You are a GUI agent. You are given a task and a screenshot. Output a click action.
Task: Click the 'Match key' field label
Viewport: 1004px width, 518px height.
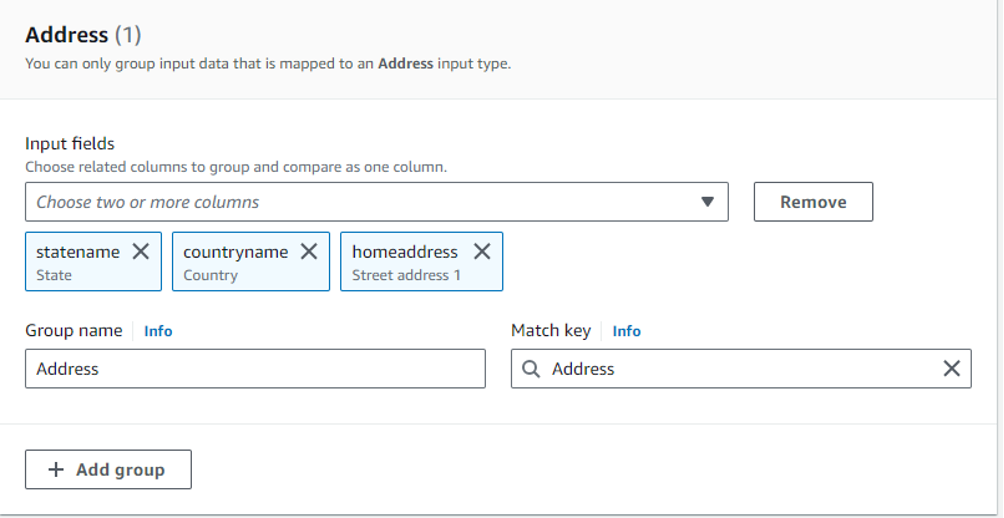click(551, 331)
